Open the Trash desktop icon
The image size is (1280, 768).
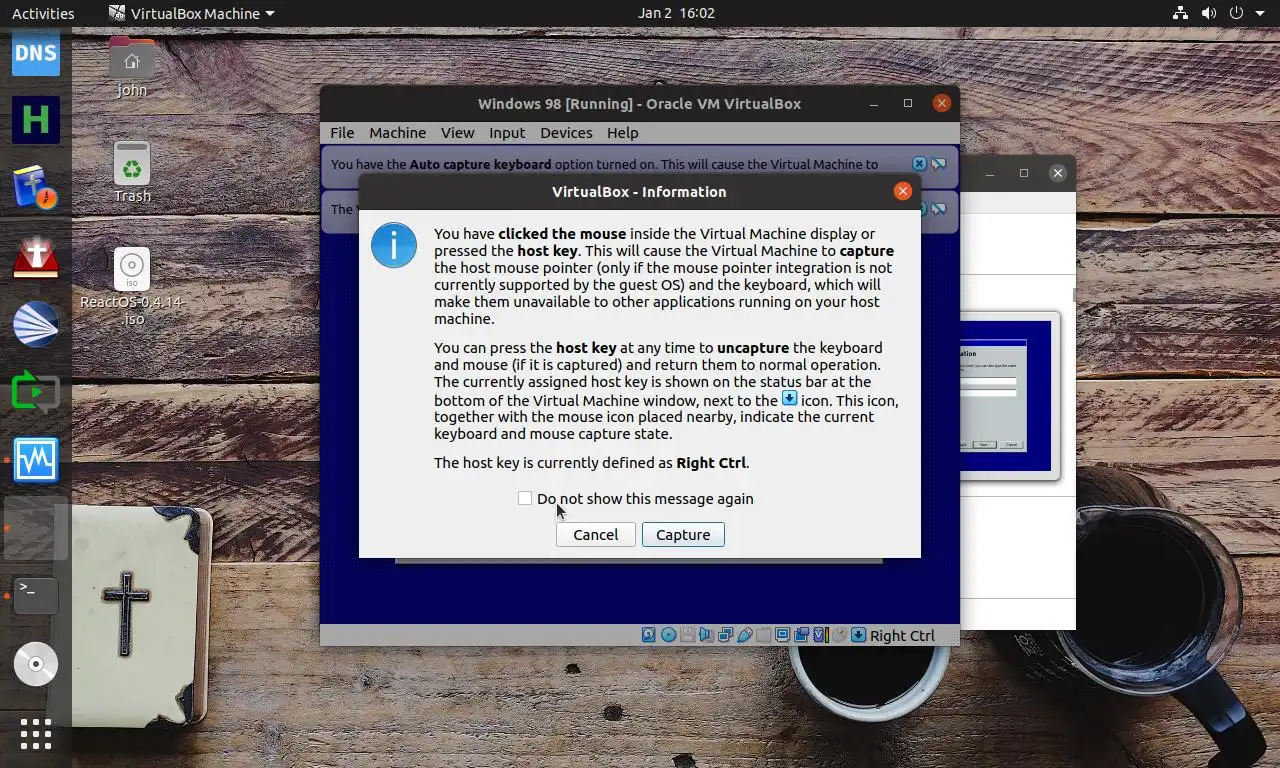[x=132, y=172]
